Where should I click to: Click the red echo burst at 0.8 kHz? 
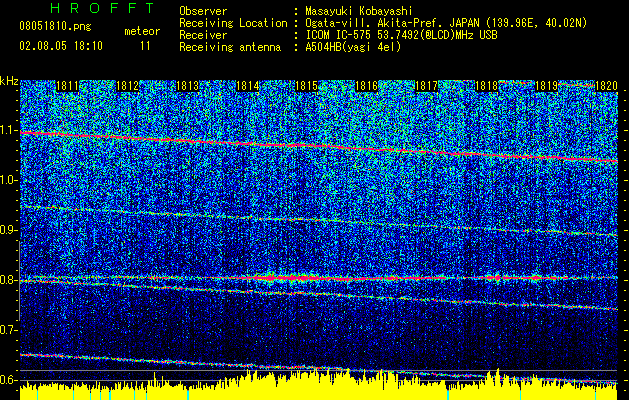(x=285, y=276)
